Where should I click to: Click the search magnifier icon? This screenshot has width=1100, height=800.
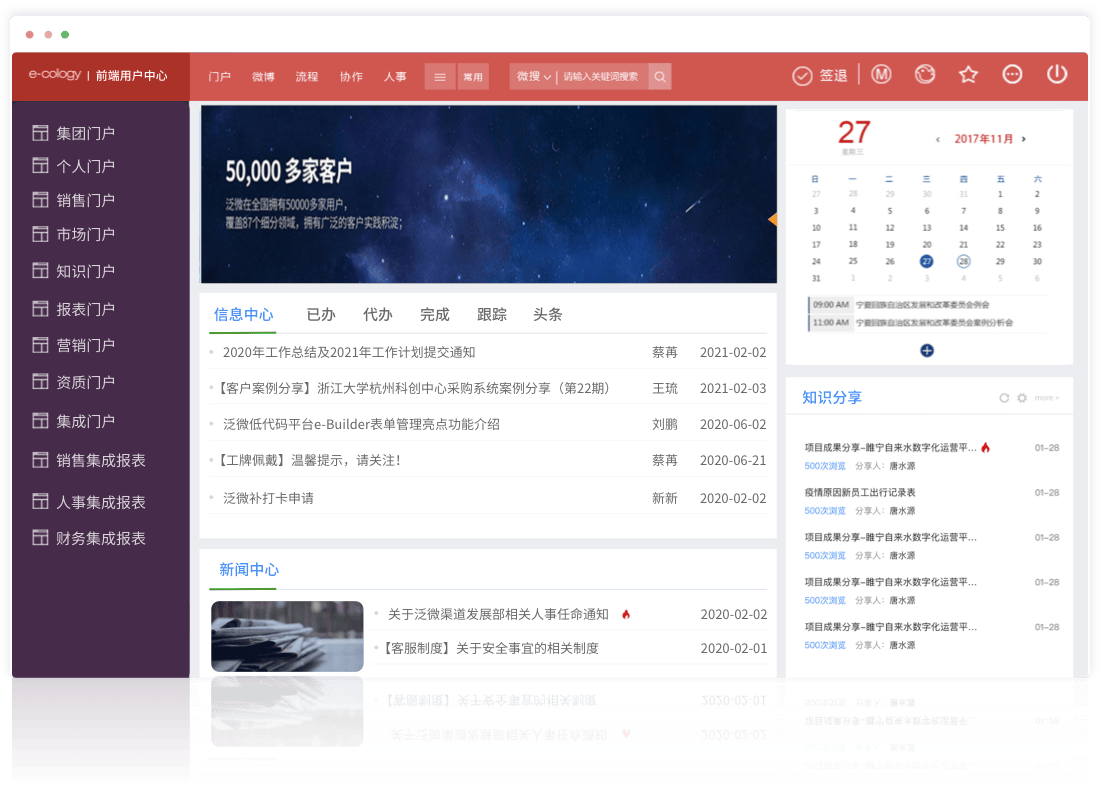pos(660,77)
